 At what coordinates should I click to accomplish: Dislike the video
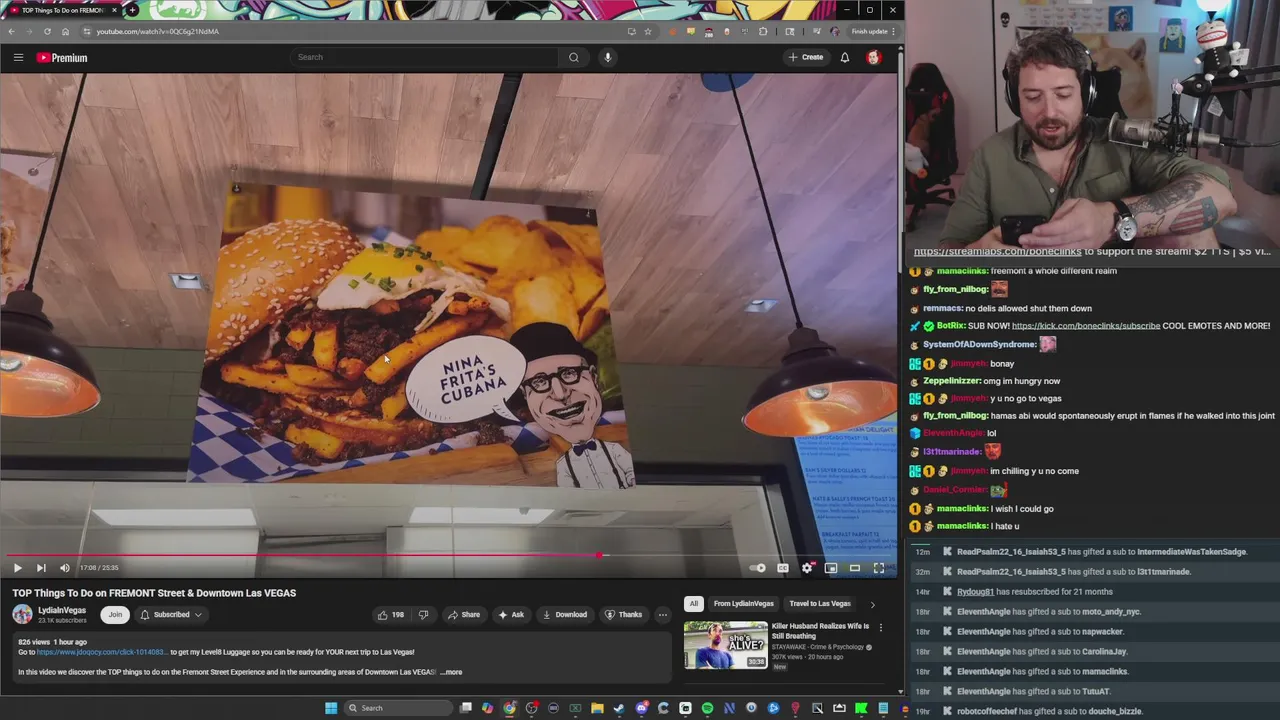(x=424, y=615)
